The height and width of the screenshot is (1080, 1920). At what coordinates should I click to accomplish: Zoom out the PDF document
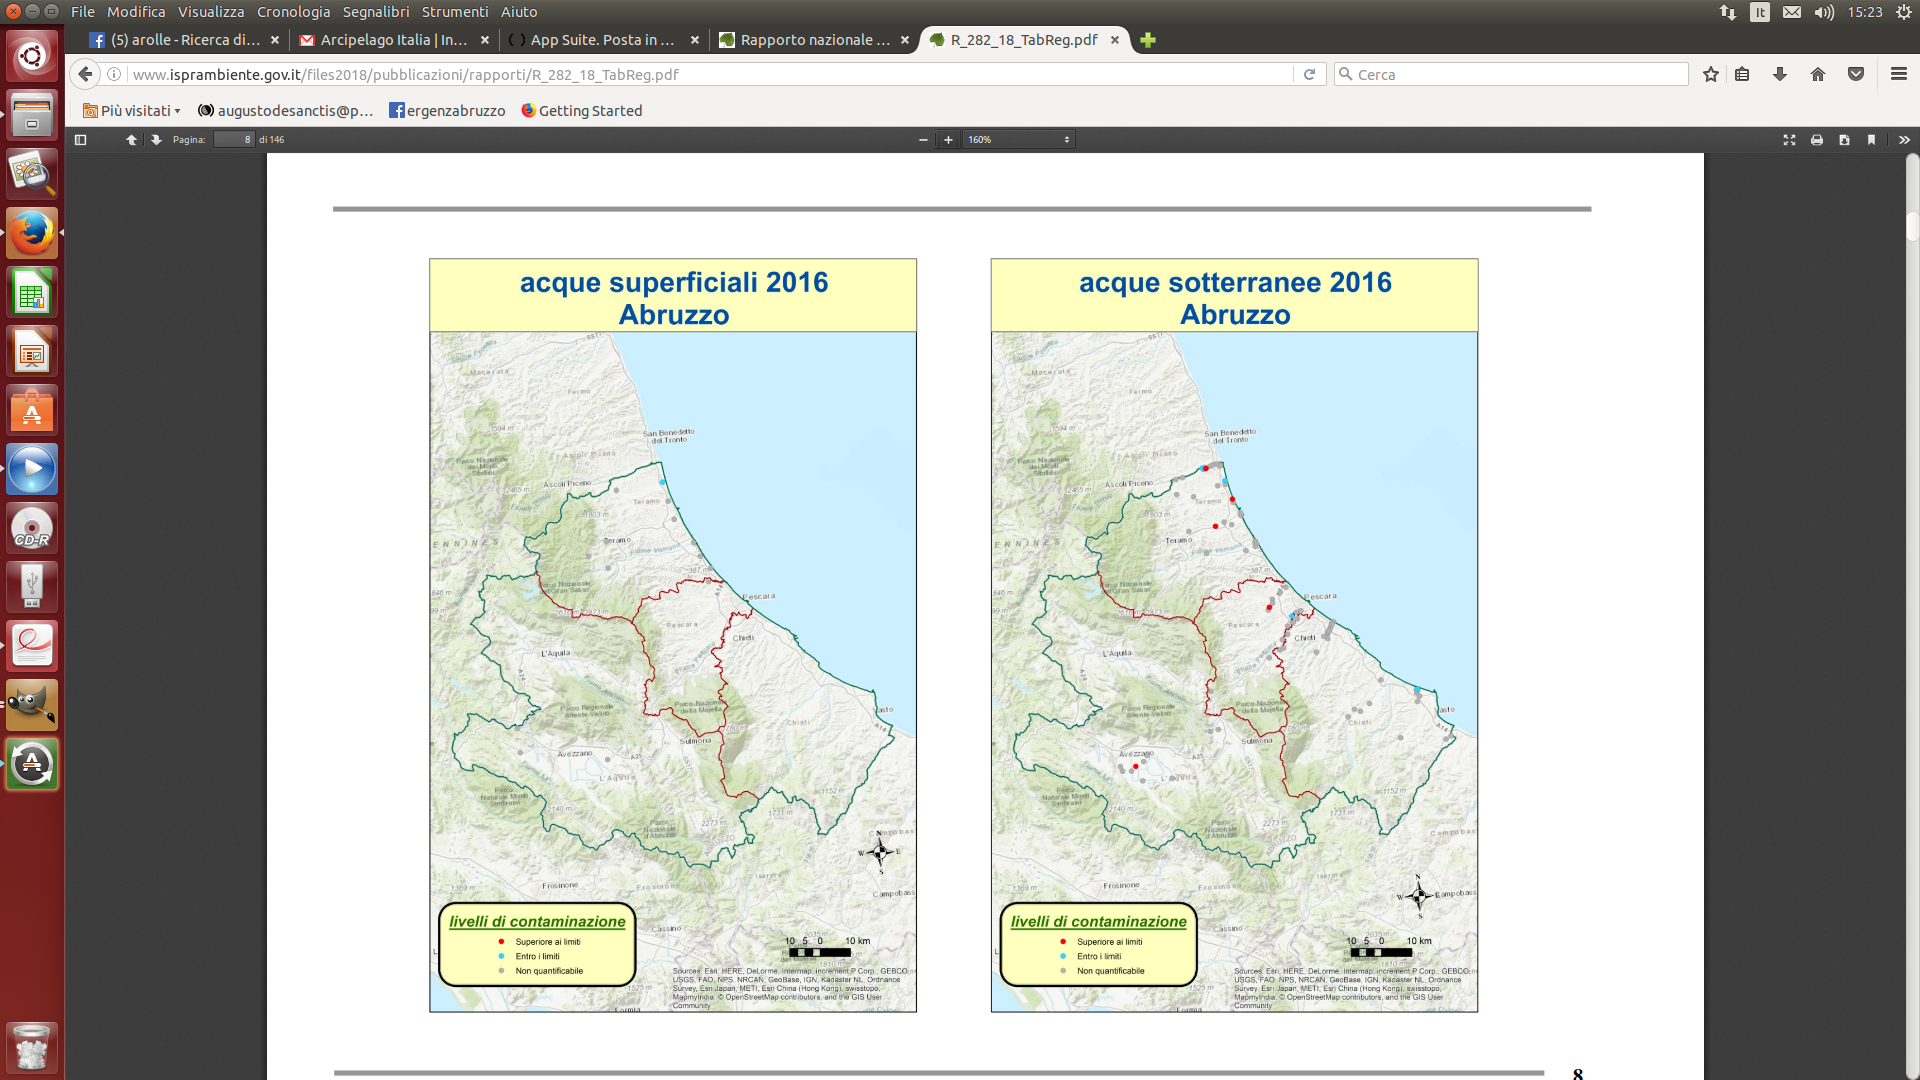coord(923,140)
